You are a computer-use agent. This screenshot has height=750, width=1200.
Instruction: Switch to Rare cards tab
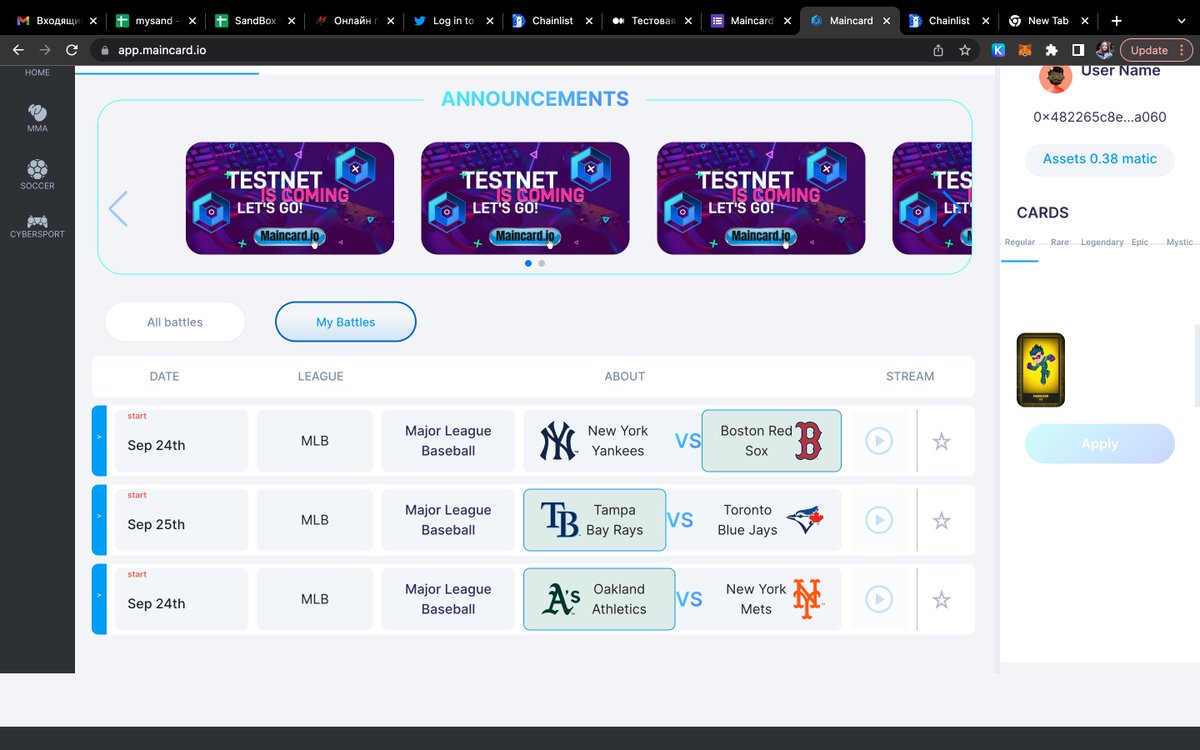1060,242
